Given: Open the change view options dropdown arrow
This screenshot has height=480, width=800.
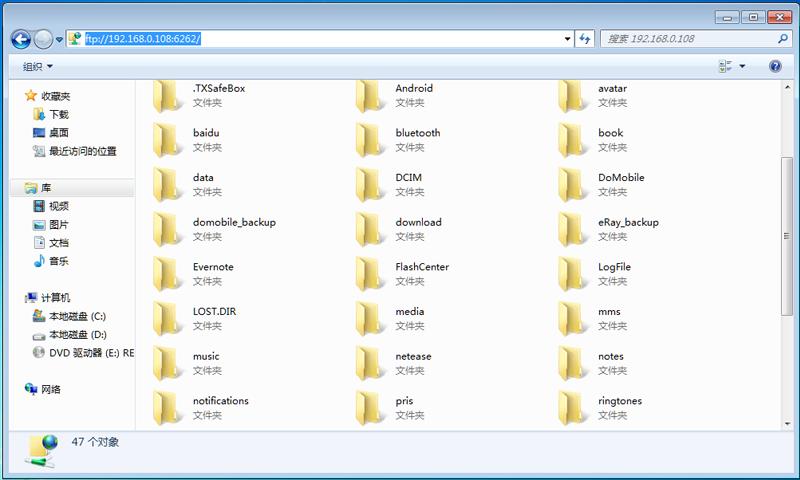Looking at the screenshot, I should (x=742, y=66).
